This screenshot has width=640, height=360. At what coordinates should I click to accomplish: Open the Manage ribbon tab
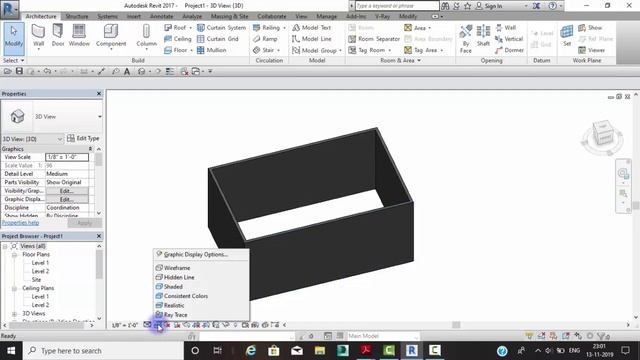[x=327, y=16]
